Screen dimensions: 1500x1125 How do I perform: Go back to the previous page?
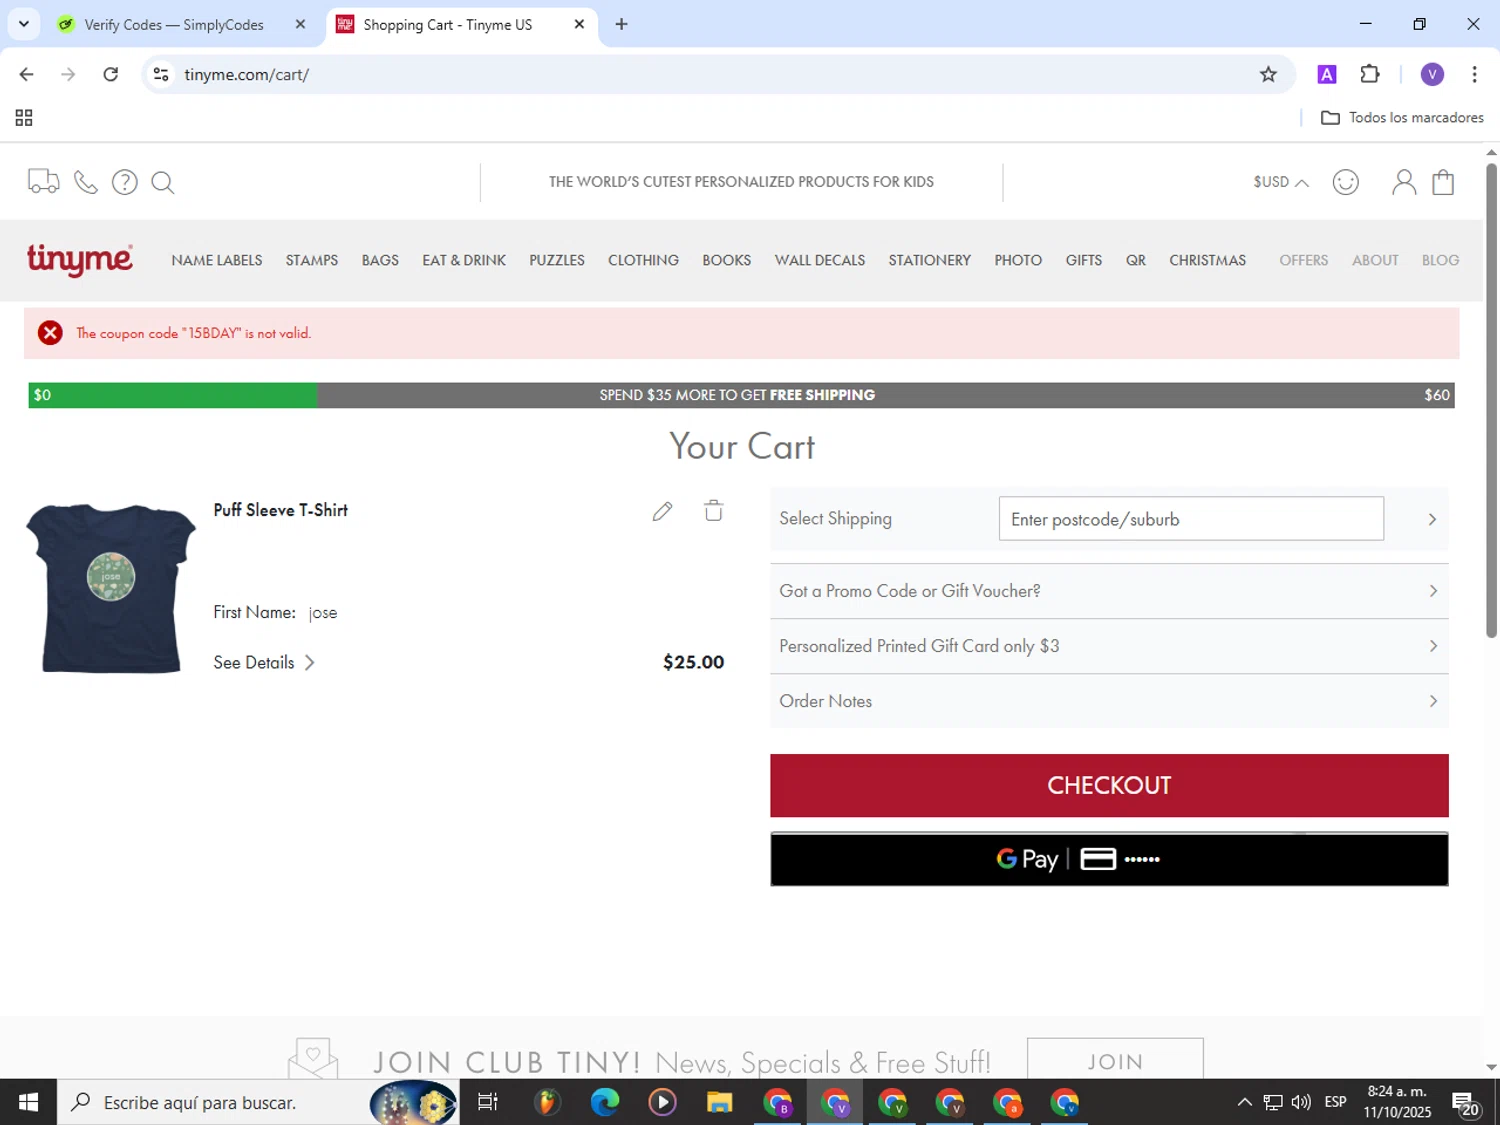click(27, 74)
